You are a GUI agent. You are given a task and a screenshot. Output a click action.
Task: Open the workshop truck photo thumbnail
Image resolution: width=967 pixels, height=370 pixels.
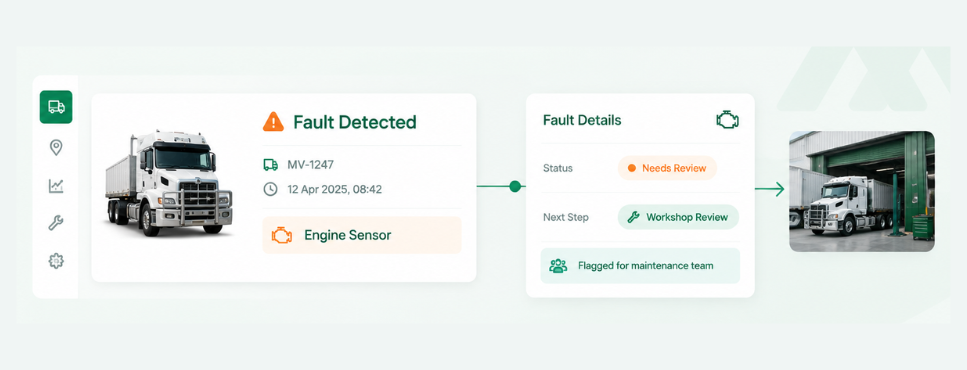[x=862, y=191]
